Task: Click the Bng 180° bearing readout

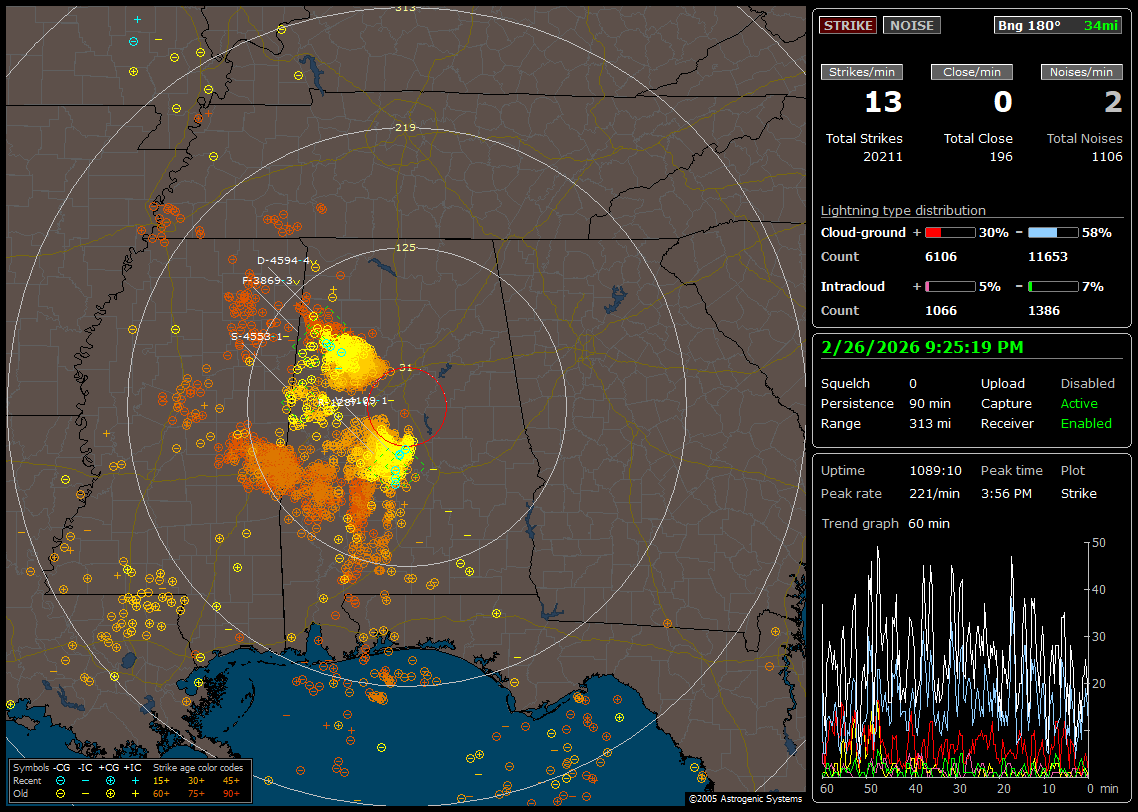Action: pos(1029,25)
